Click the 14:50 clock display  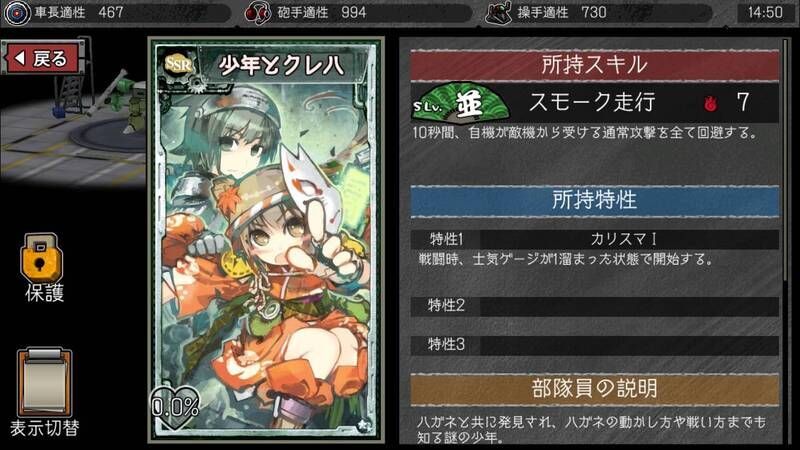pos(765,12)
